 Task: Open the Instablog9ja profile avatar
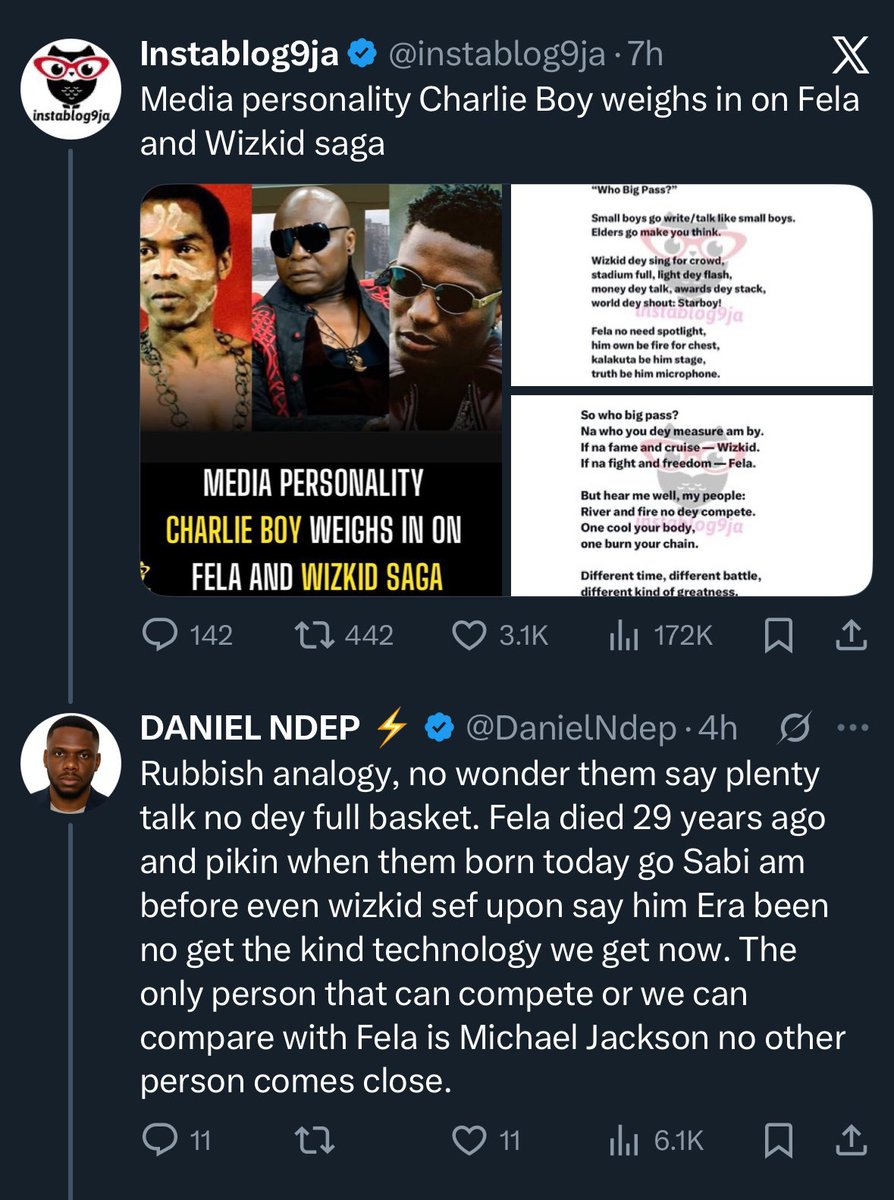tap(71, 89)
